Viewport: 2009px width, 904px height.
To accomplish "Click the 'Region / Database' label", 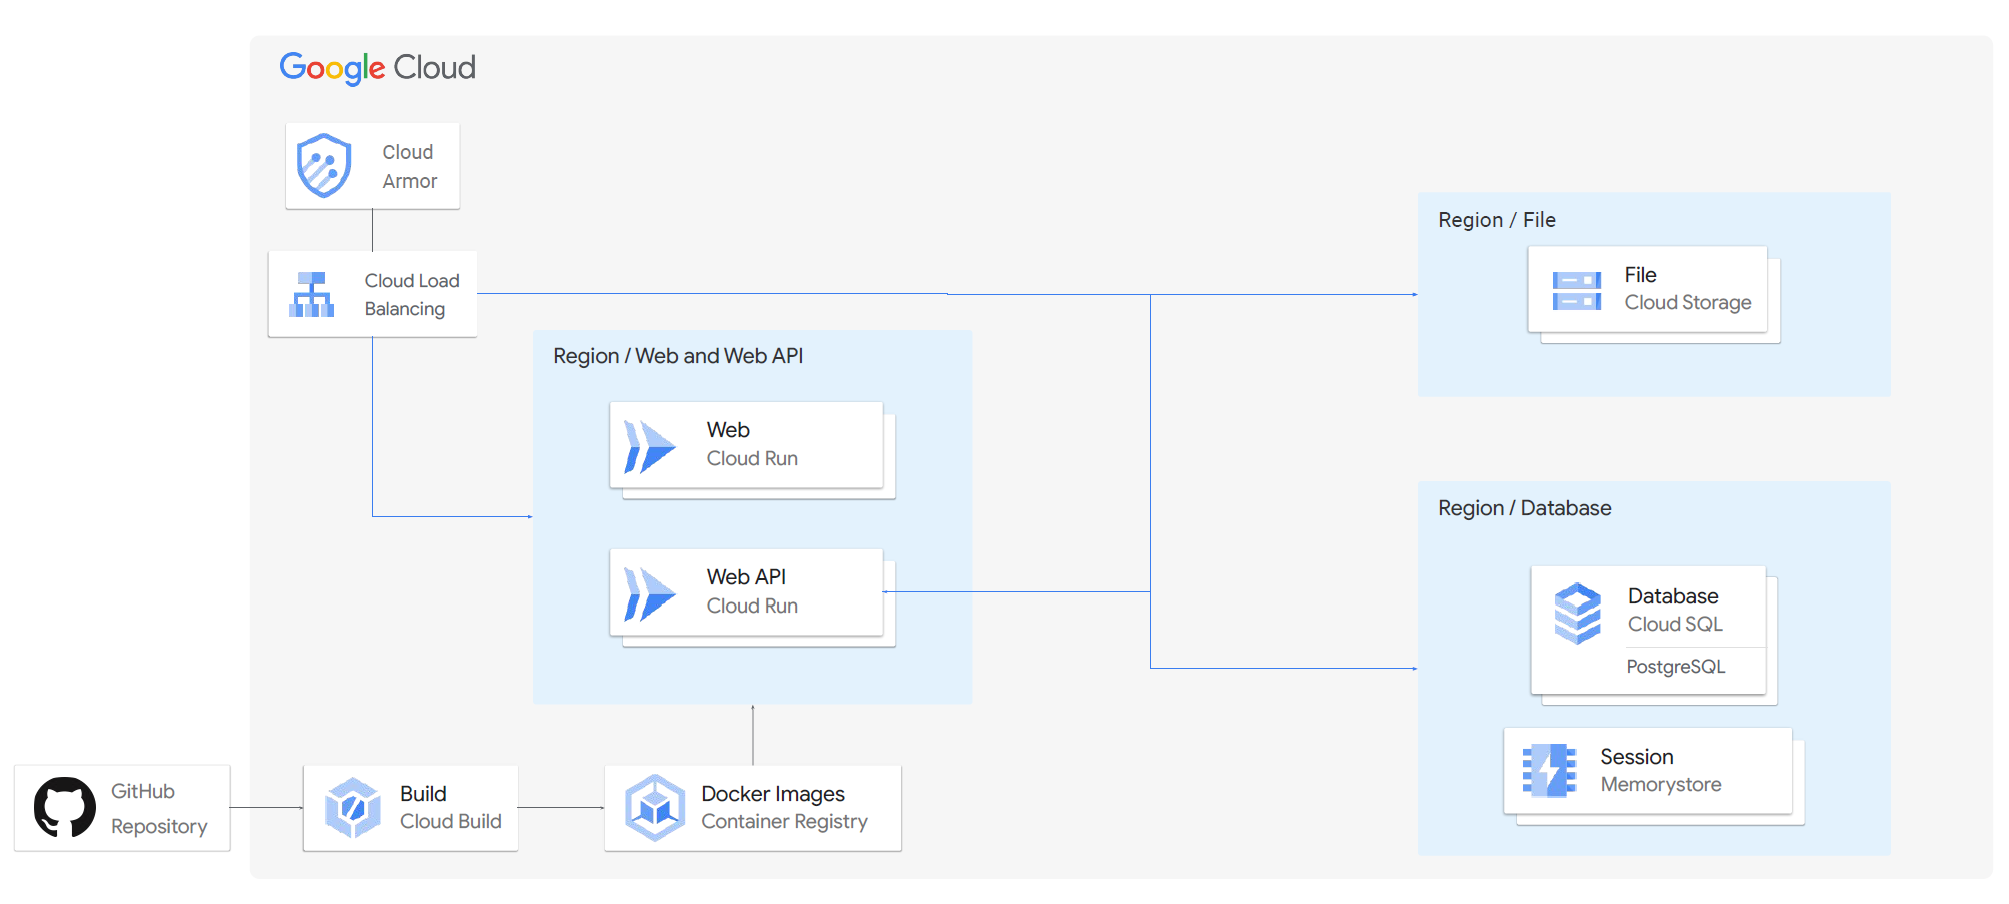I will coord(1524,508).
